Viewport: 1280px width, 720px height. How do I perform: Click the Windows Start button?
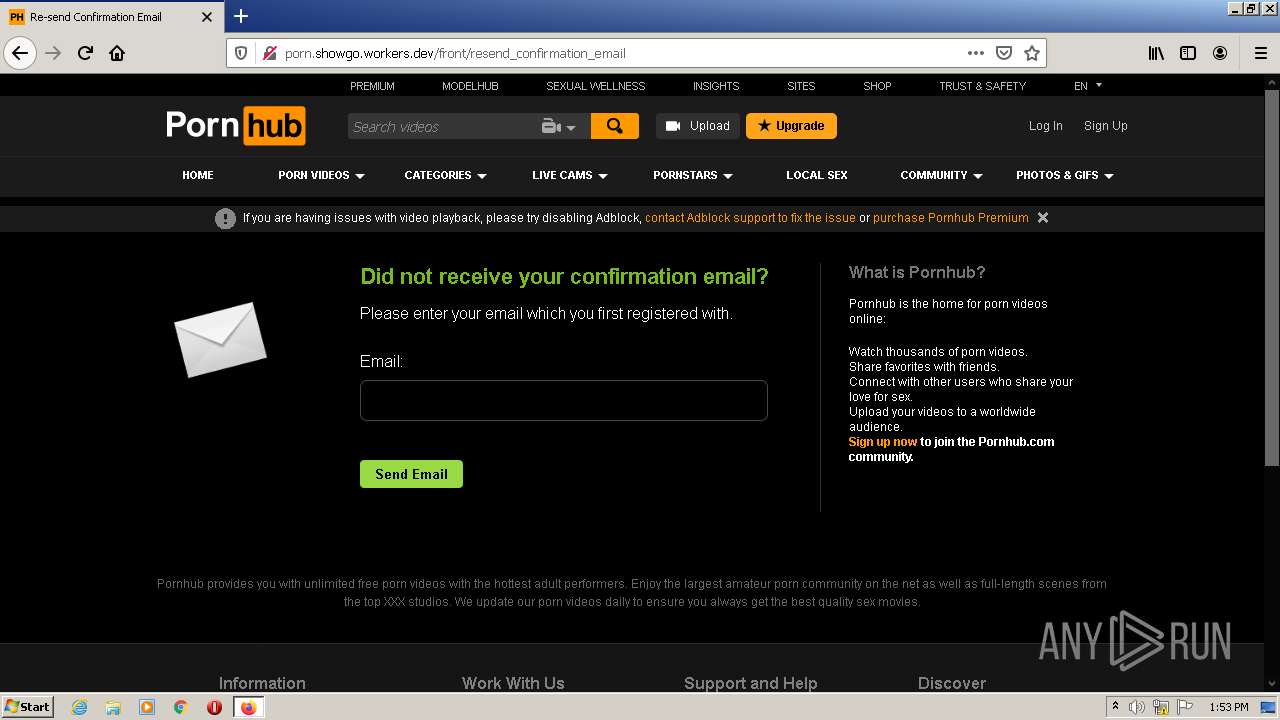[x=28, y=707]
